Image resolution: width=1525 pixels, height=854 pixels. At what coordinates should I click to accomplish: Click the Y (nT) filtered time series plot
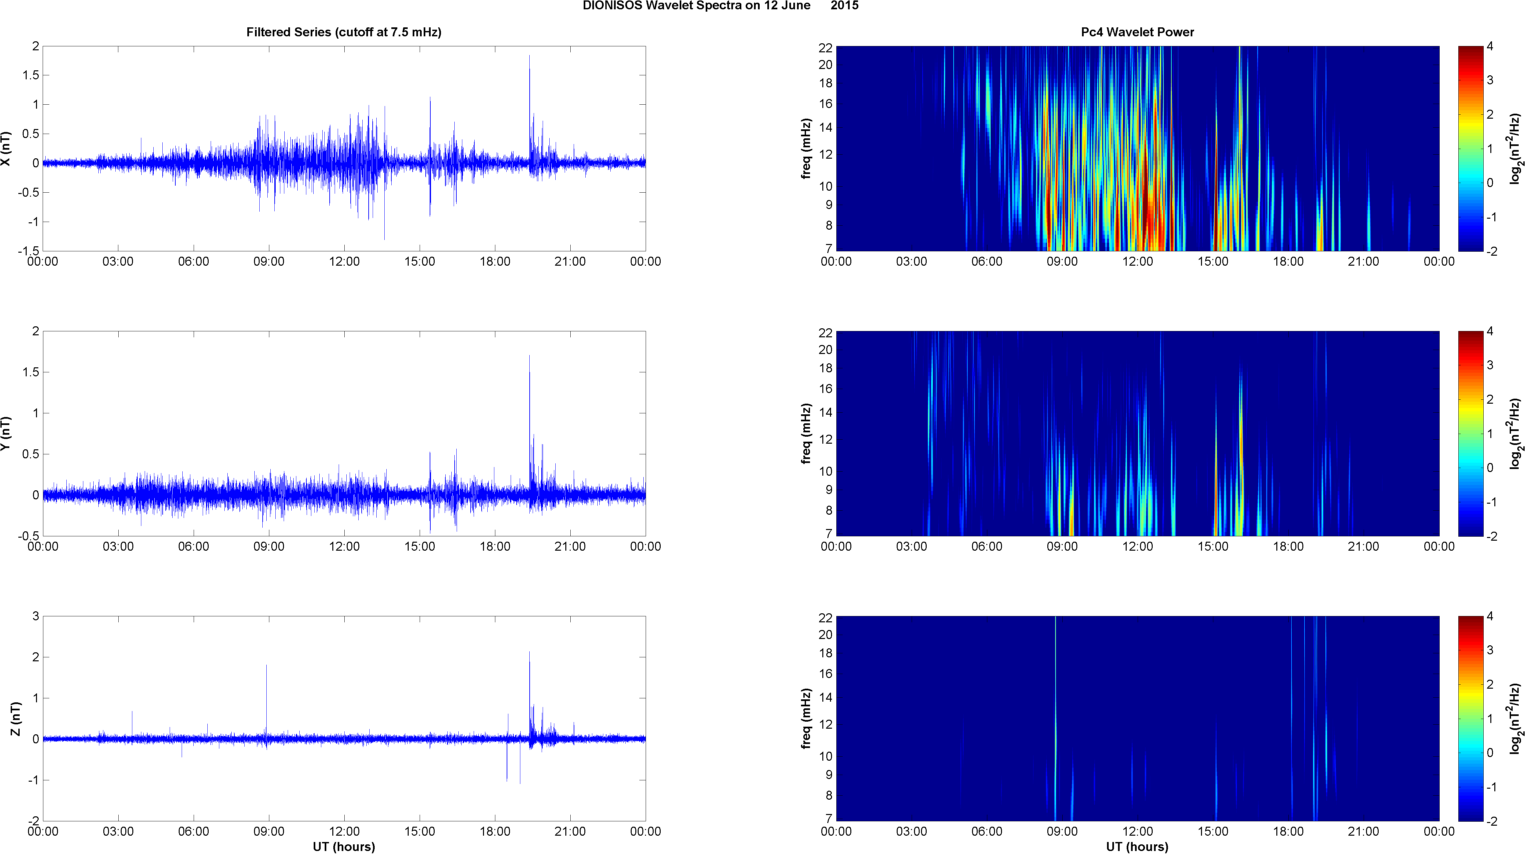click(x=344, y=433)
